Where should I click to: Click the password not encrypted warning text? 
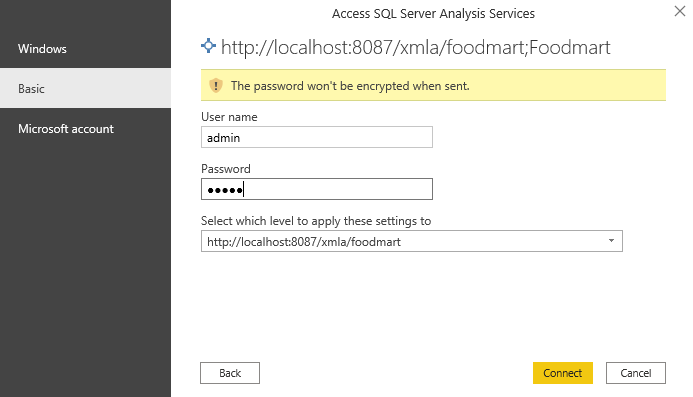(350, 86)
